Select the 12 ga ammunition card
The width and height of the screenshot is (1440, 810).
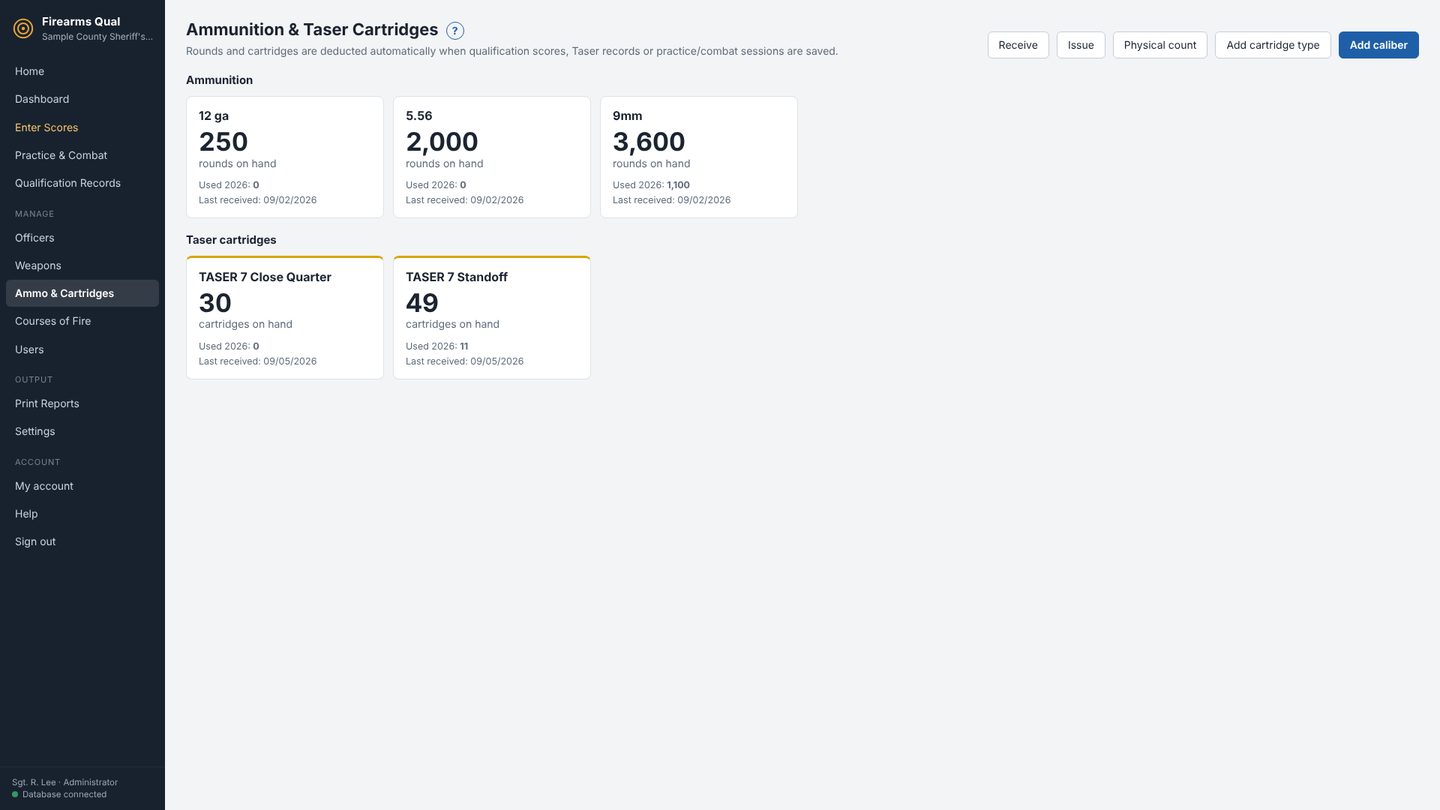pos(285,157)
